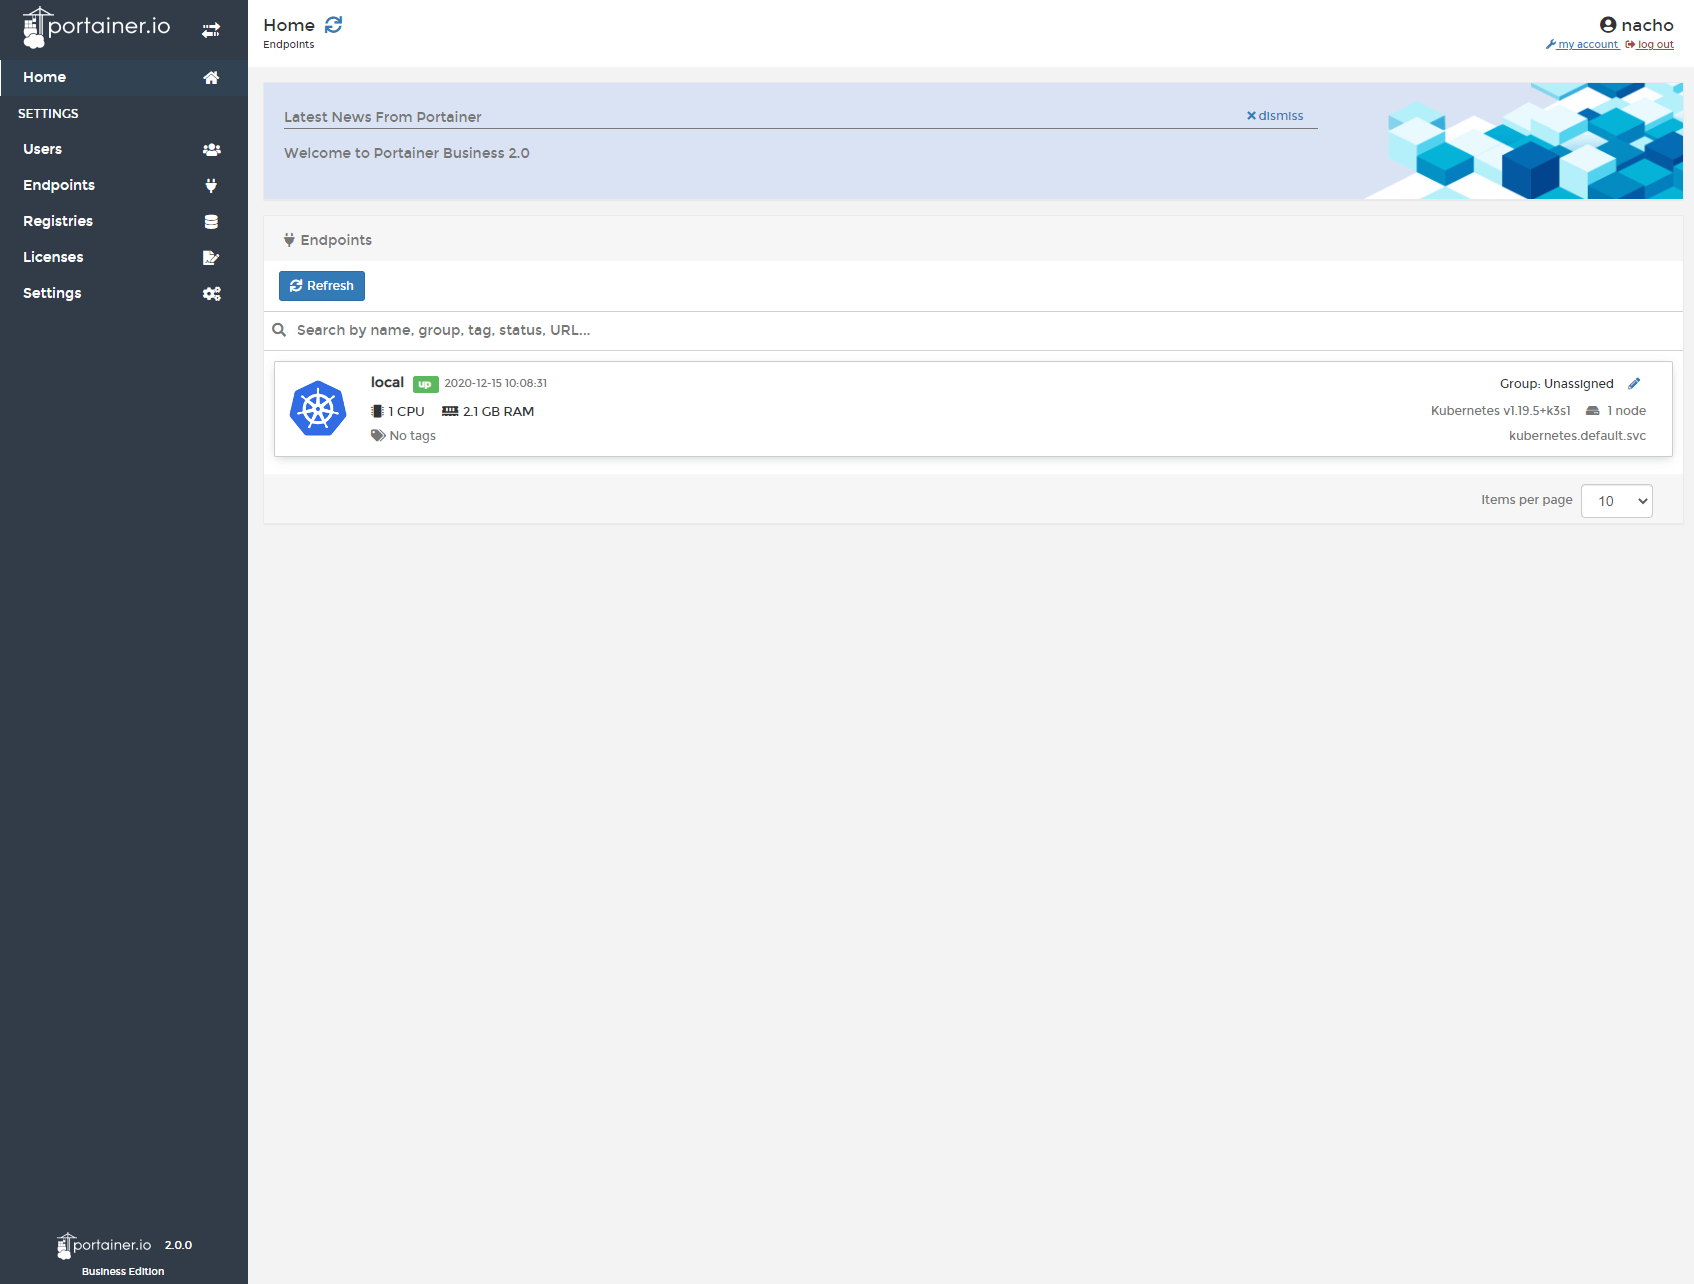Click the Refresh button in the Endpoints panel
1694x1284 pixels.
pyautogui.click(x=322, y=286)
